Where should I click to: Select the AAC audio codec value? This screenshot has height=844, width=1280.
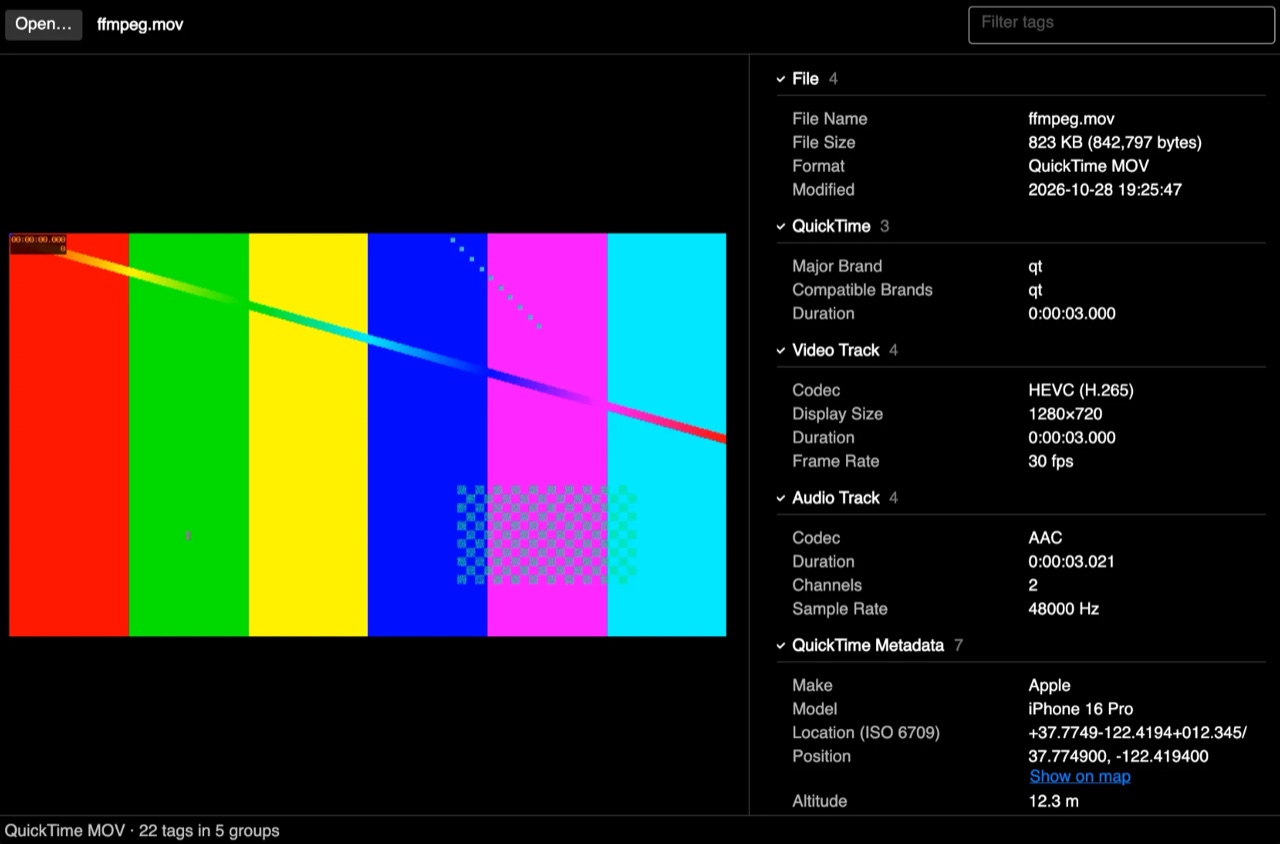(x=1045, y=538)
